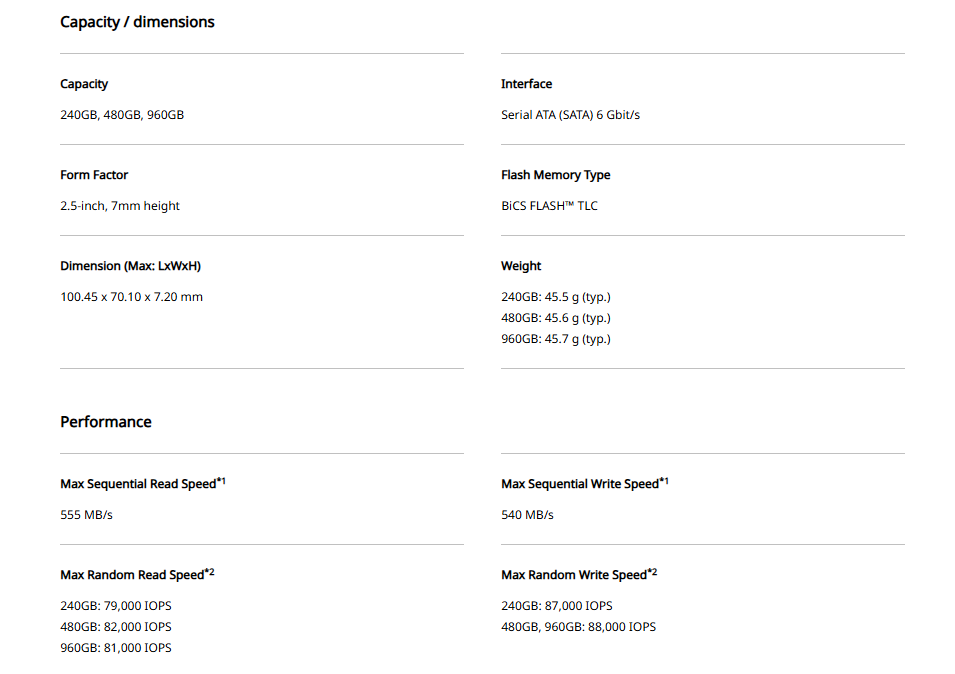
Task: Click the "480GB, 960GB: 88,000 IOPS" line
Action: tap(578, 627)
